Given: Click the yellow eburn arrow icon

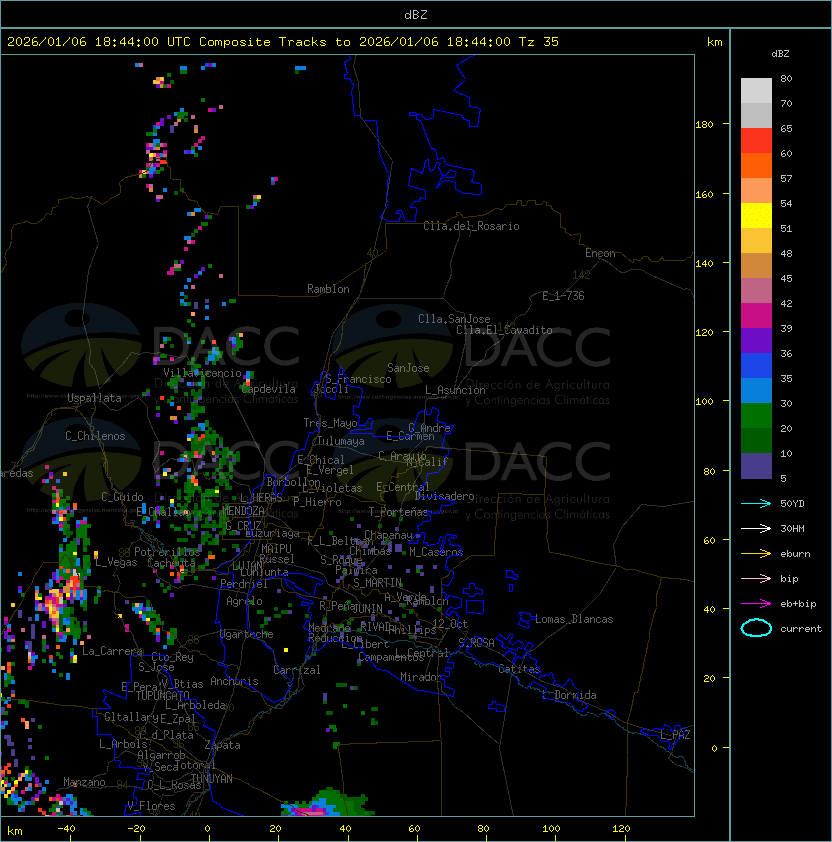Looking at the screenshot, I should (756, 554).
